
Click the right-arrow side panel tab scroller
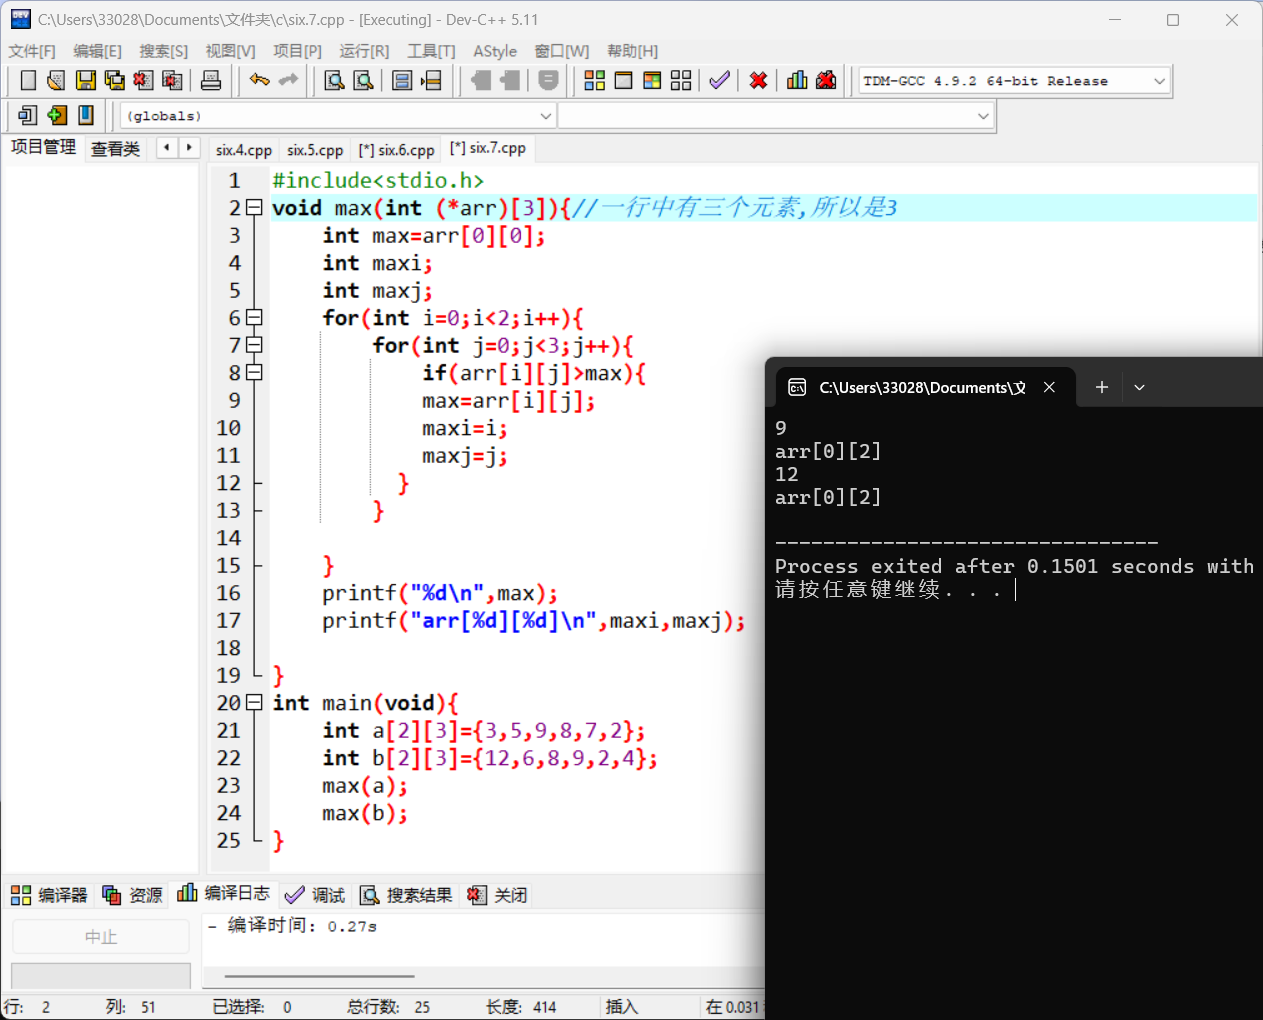click(189, 148)
